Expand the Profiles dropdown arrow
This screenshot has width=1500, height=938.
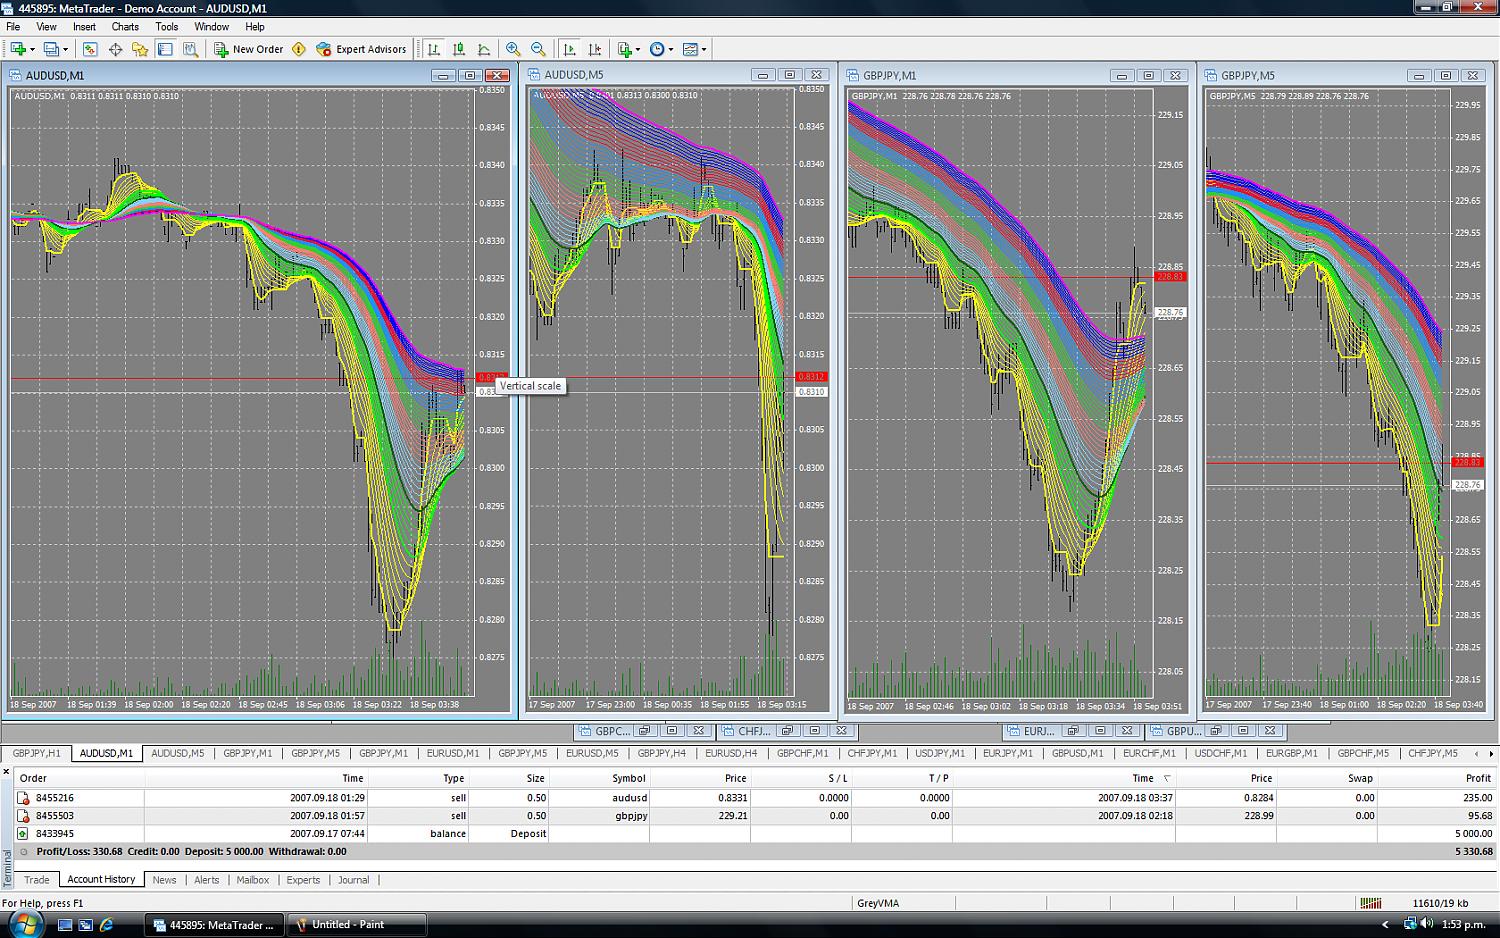tap(65, 49)
